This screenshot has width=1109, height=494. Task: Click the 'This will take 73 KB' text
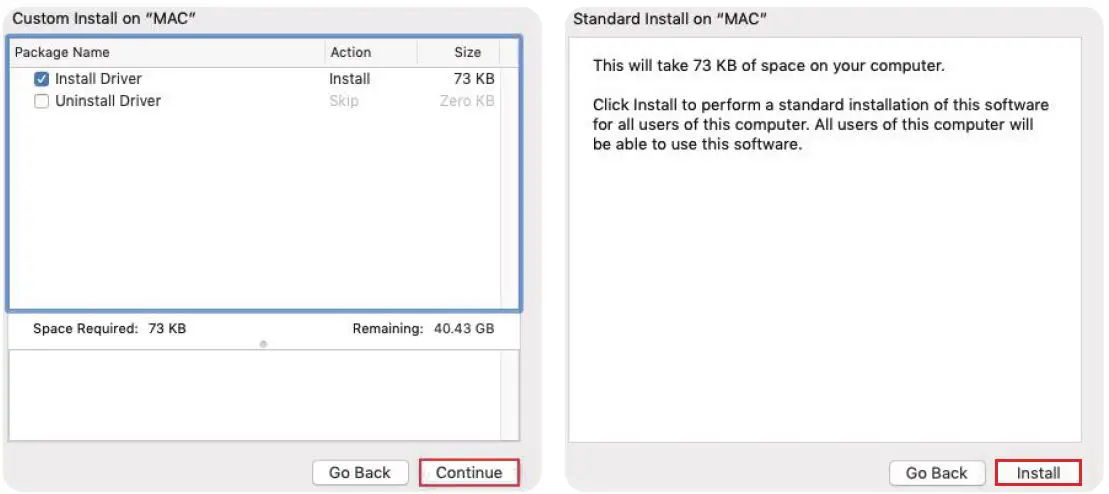(768, 66)
